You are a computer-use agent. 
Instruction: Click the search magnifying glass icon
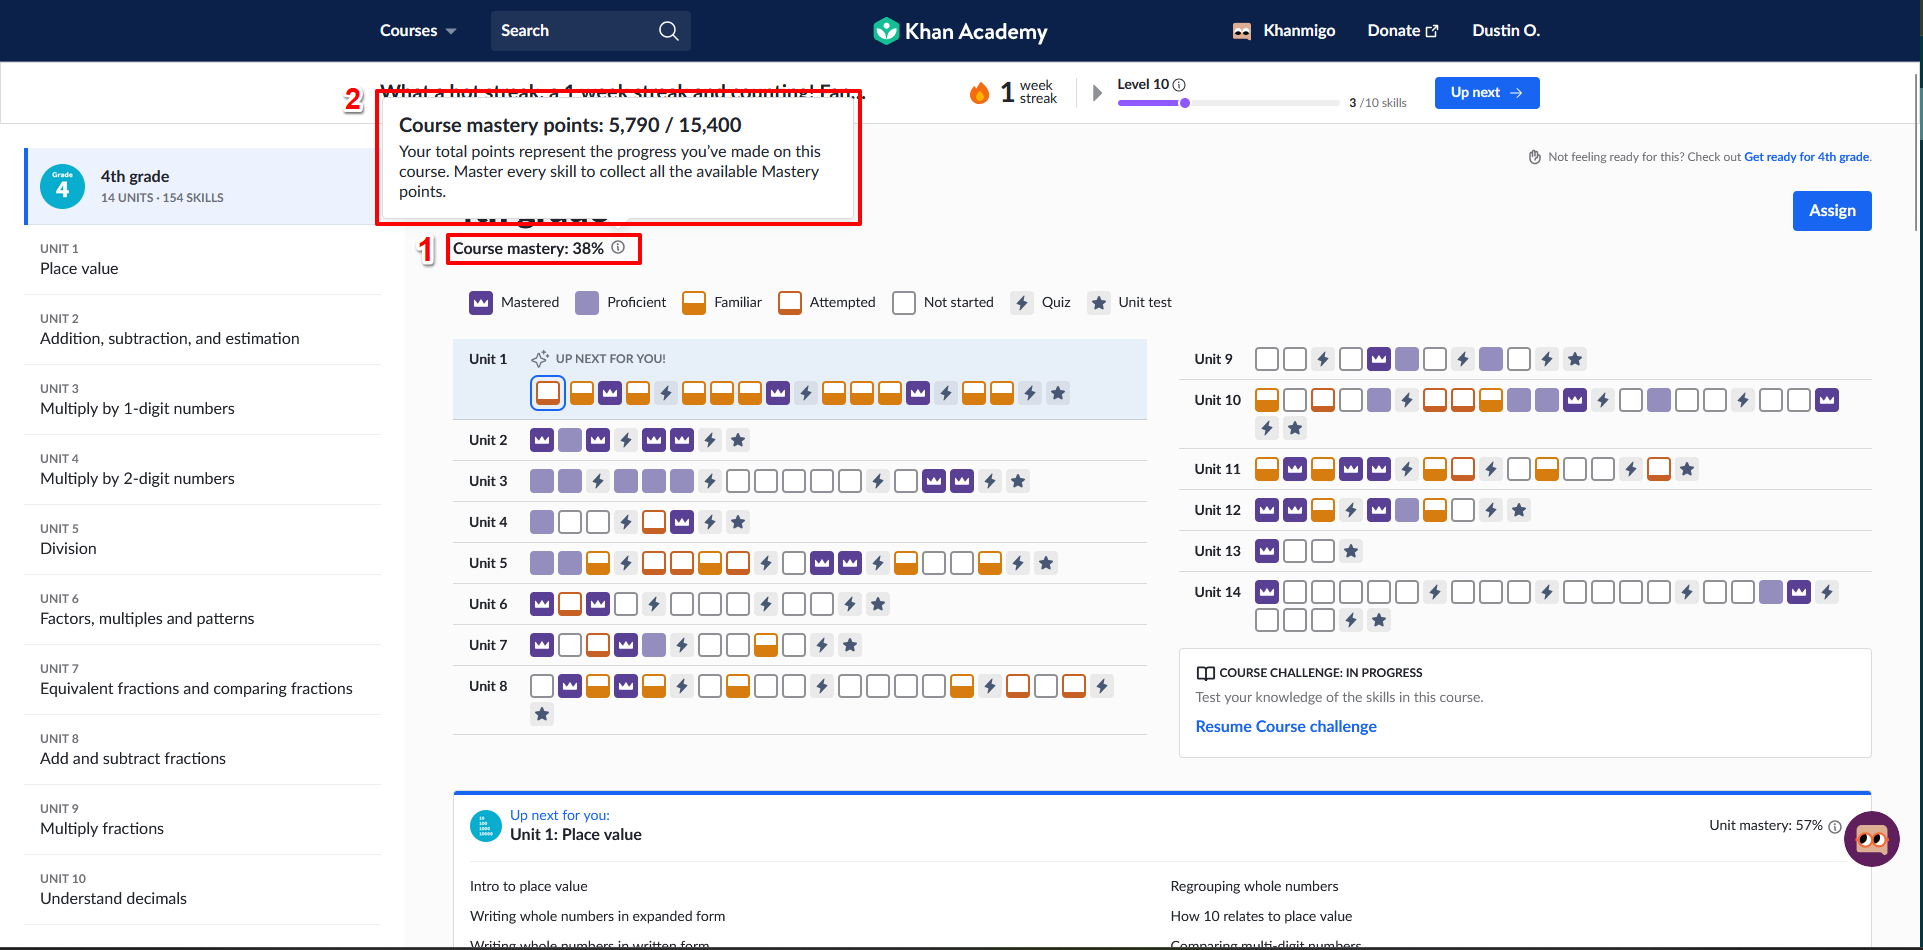(667, 30)
